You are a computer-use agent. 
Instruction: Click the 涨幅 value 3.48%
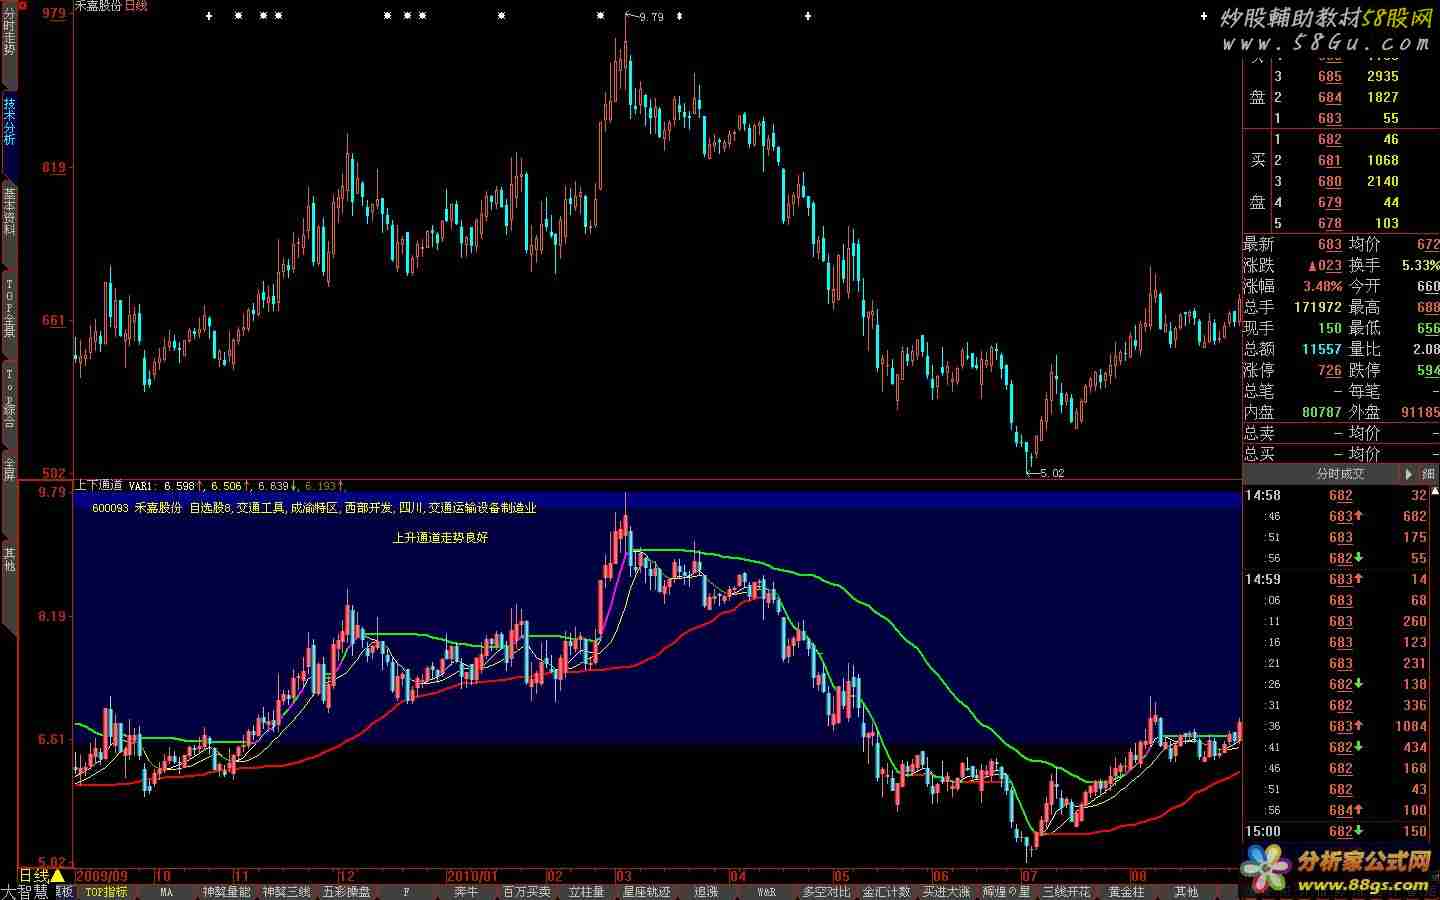(x=1322, y=286)
